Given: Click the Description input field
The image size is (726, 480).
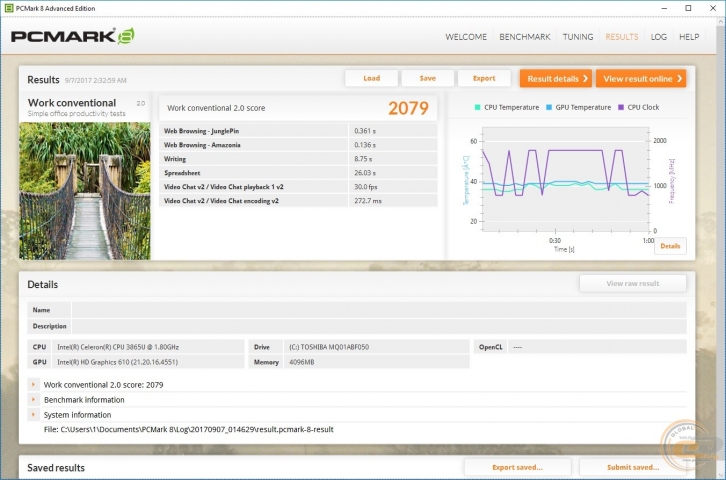Looking at the screenshot, I should (x=379, y=326).
